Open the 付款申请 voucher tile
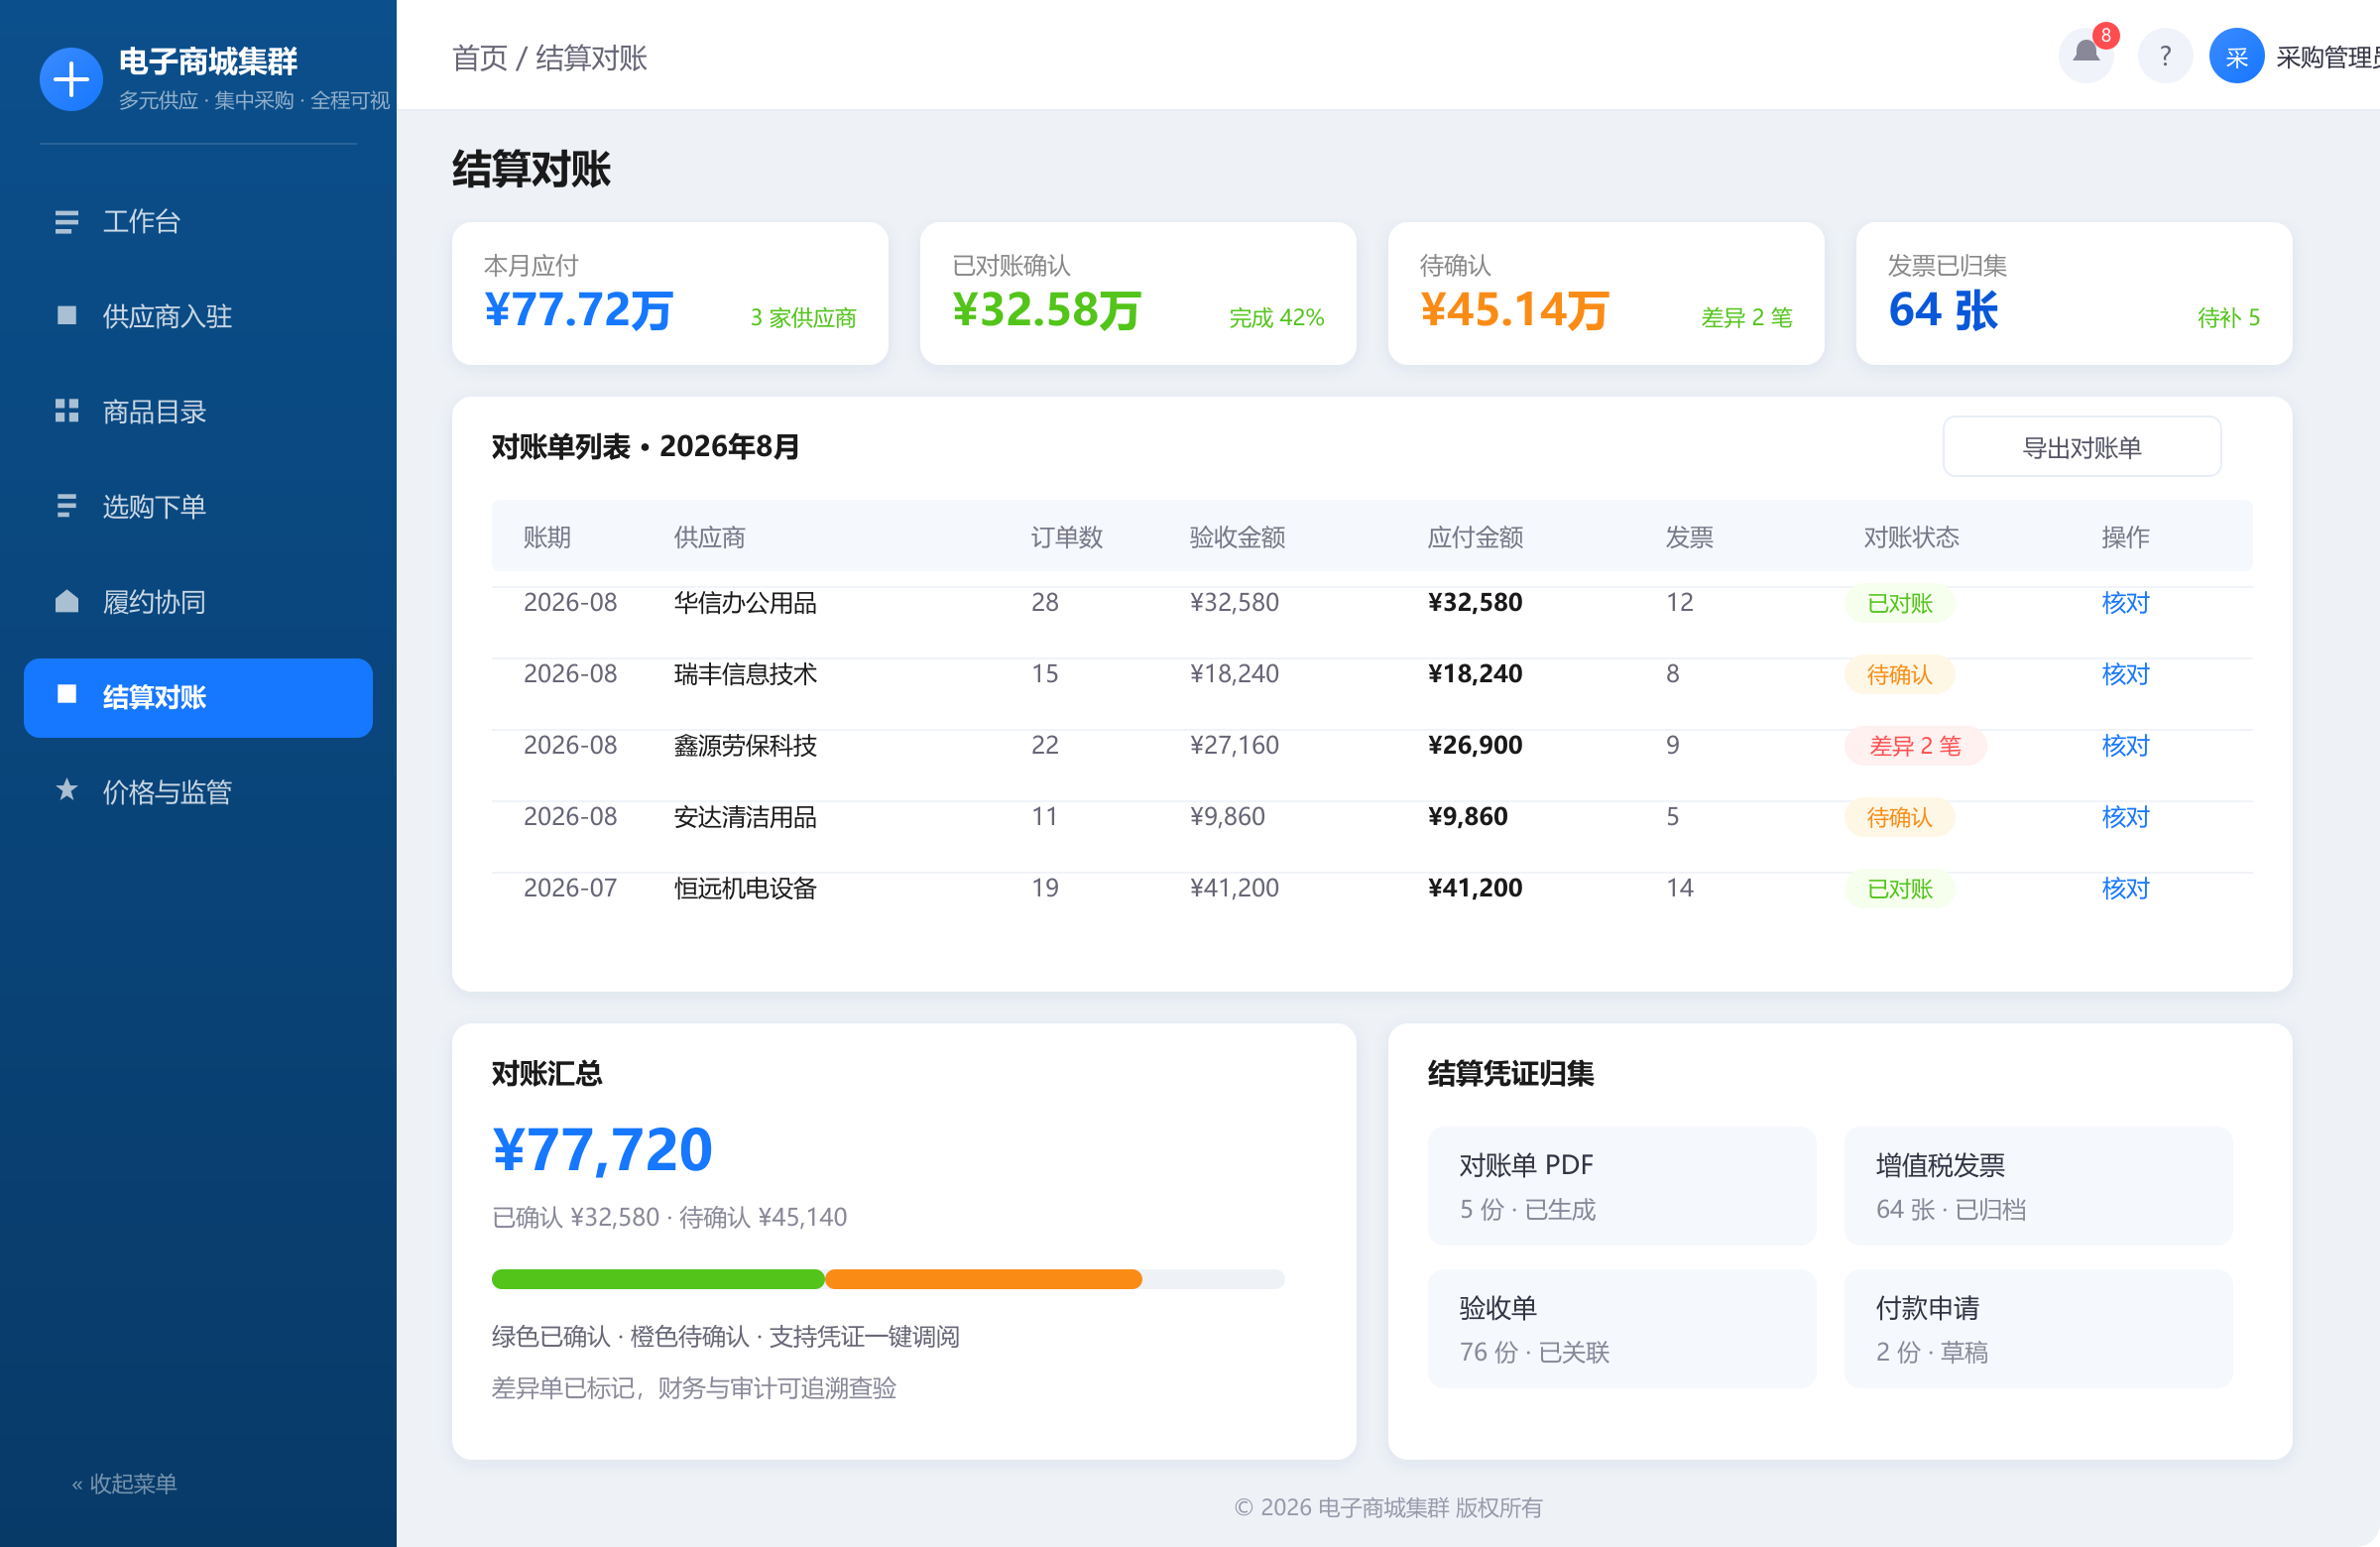This screenshot has width=2380, height=1547. [2038, 1329]
